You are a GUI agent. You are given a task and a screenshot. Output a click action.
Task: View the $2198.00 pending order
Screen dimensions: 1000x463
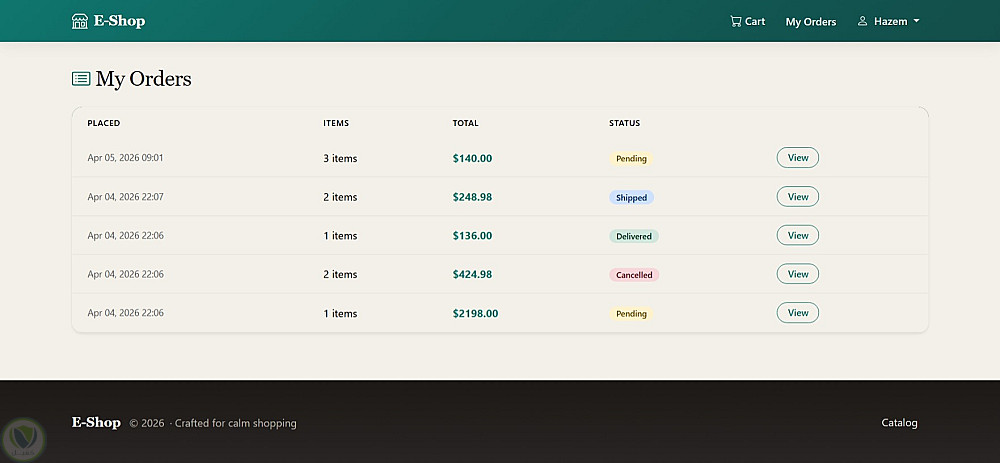click(797, 313)
